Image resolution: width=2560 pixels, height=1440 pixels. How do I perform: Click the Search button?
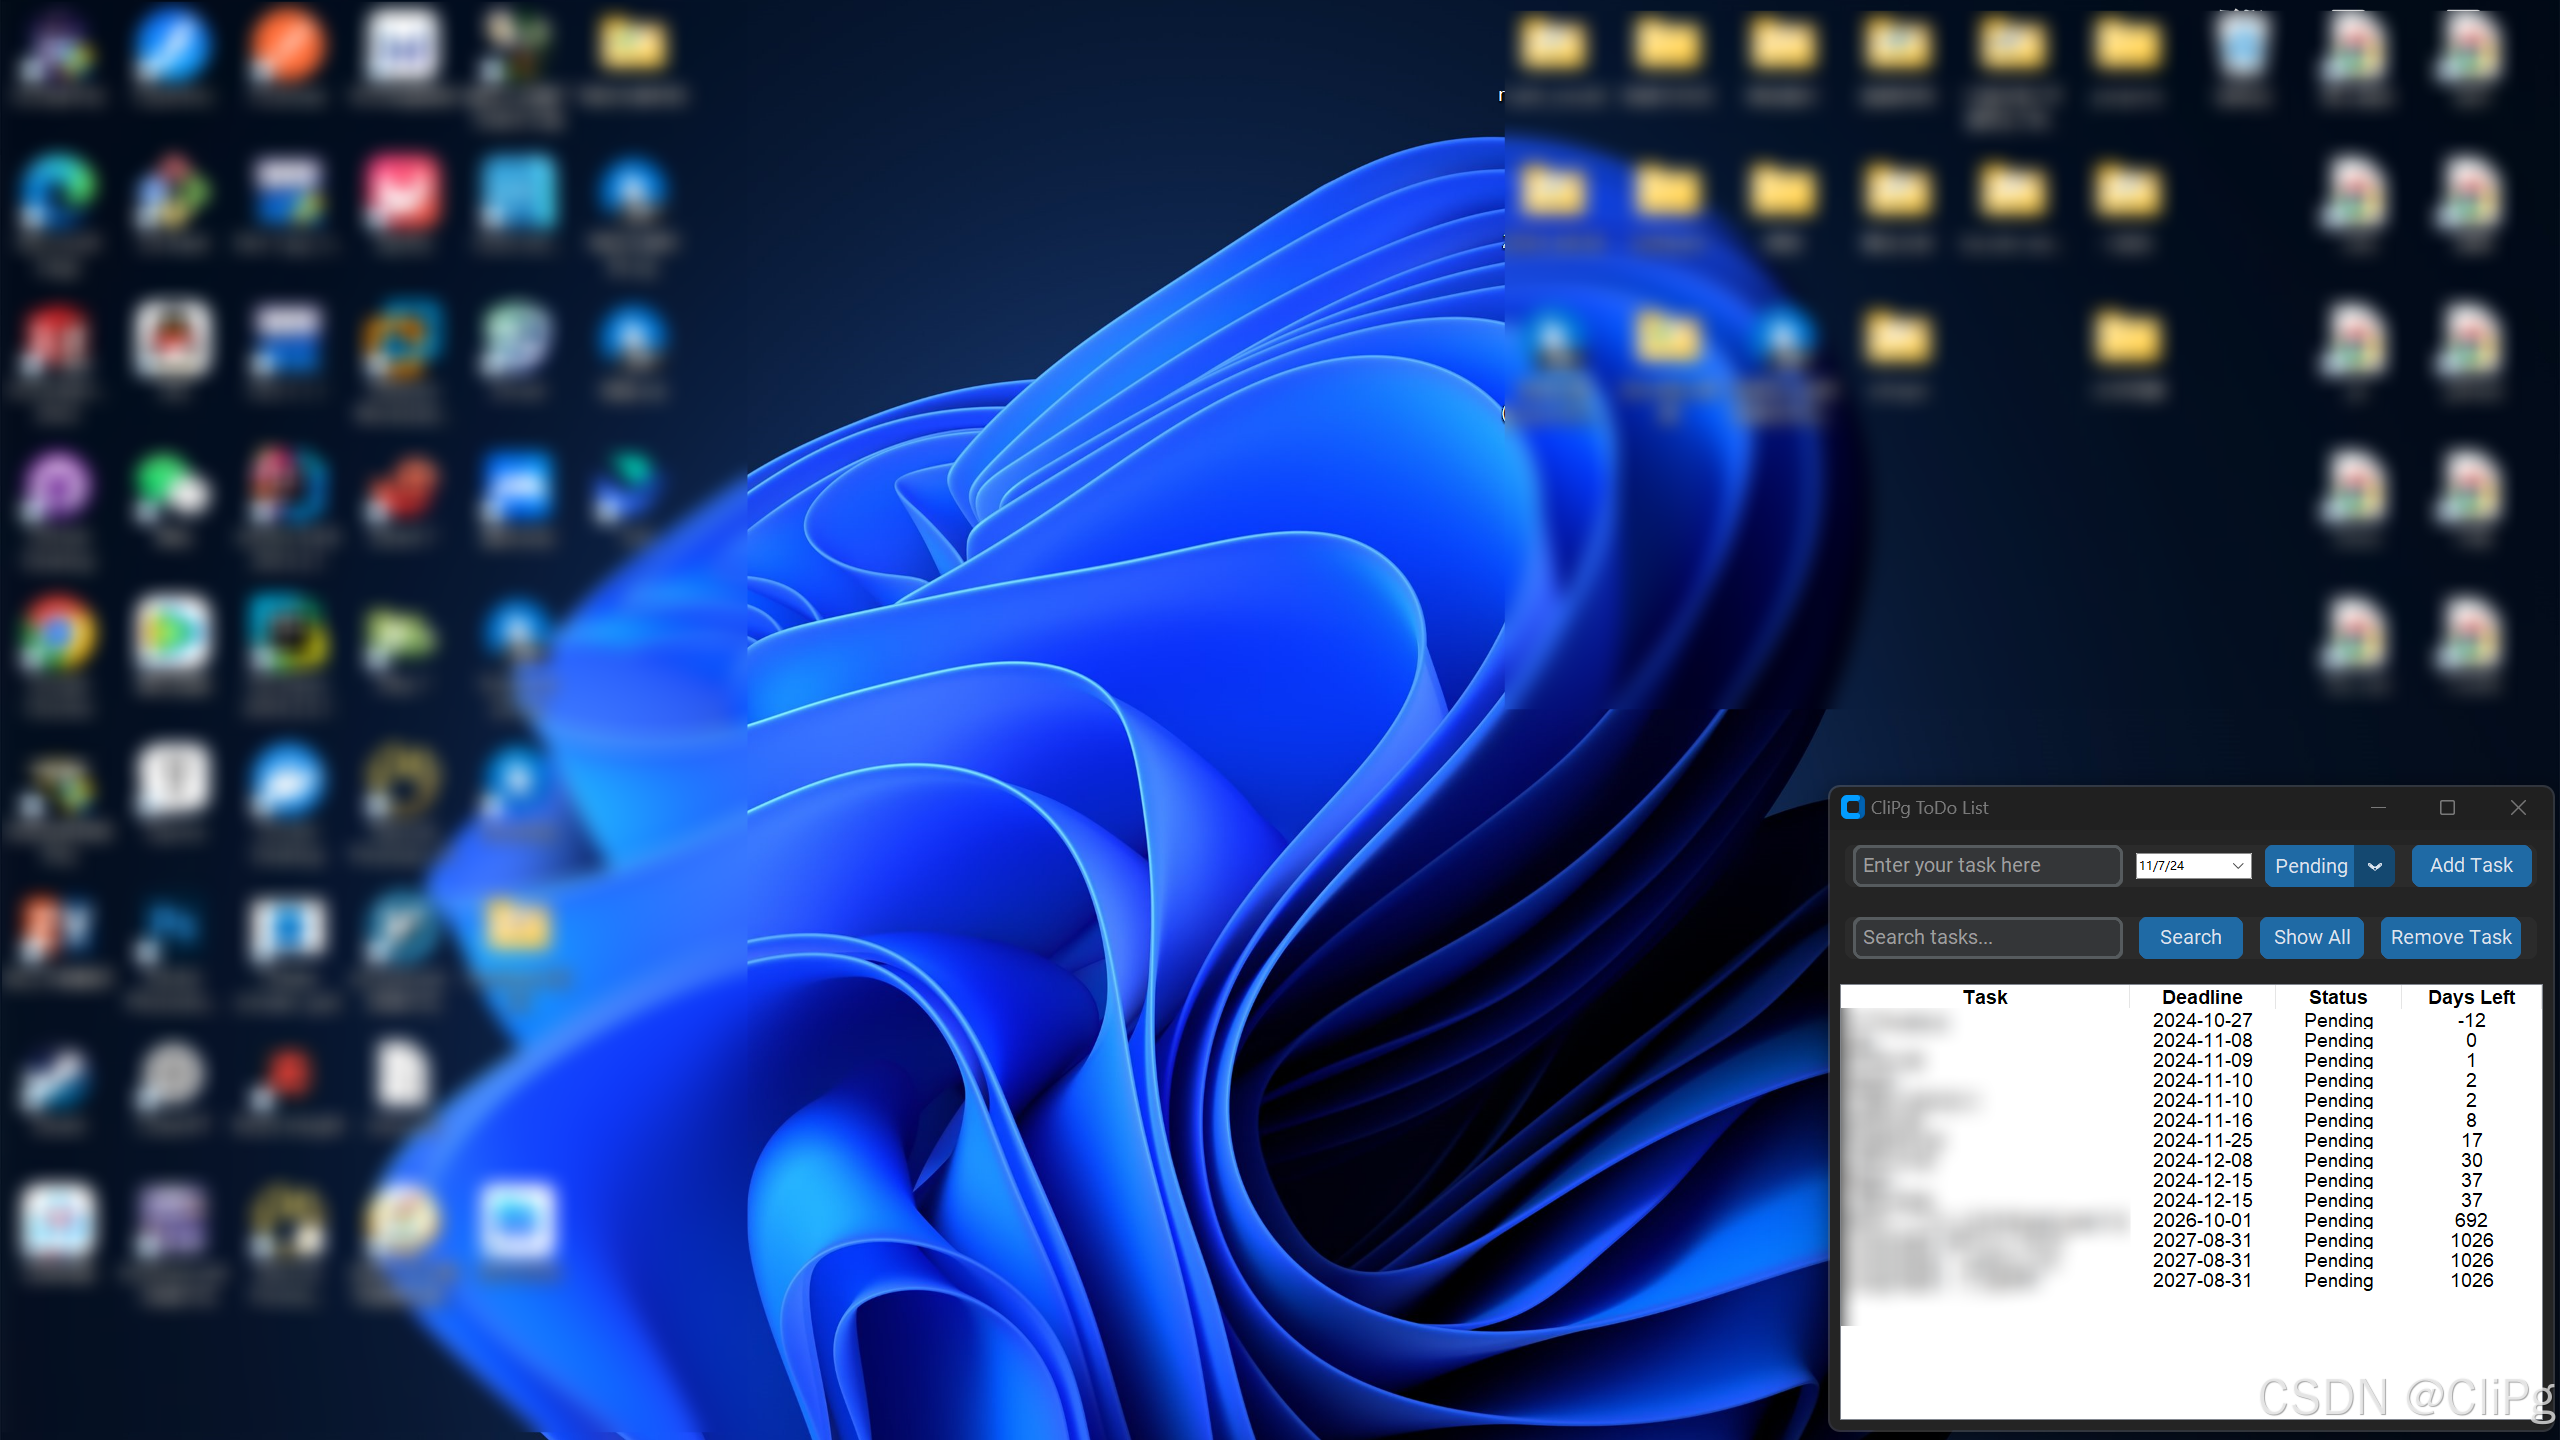(x=2190, y=937)
